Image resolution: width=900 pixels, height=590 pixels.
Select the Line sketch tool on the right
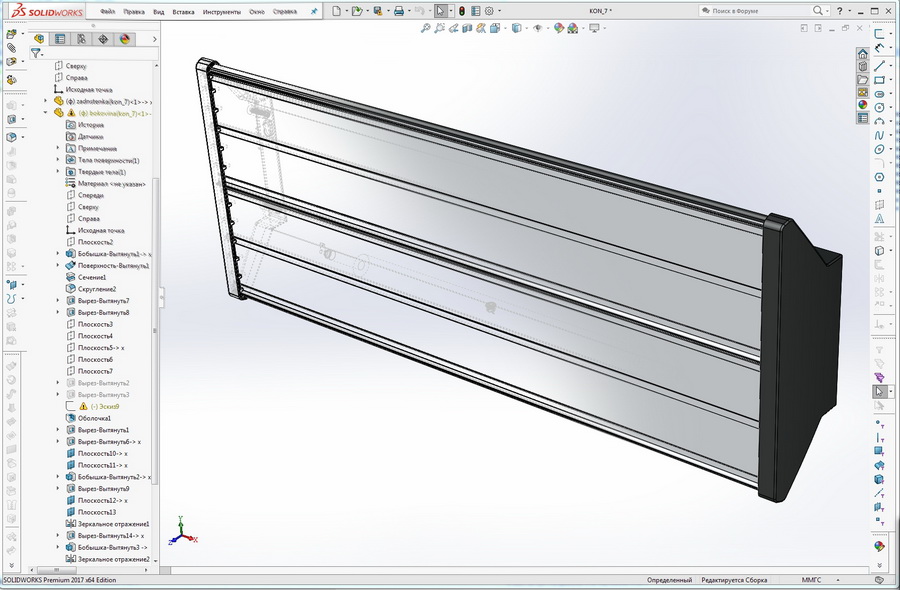point(882,68)
